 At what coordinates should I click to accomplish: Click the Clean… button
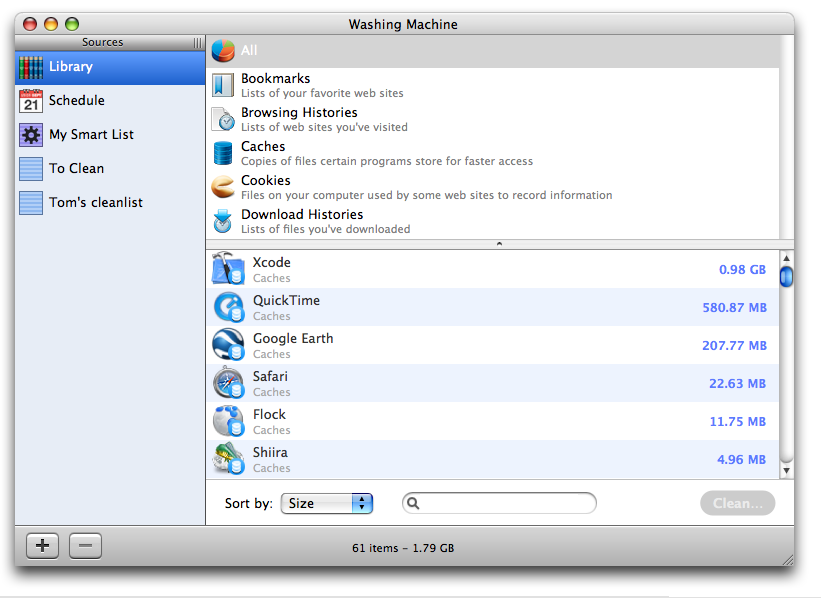(738, 503)
